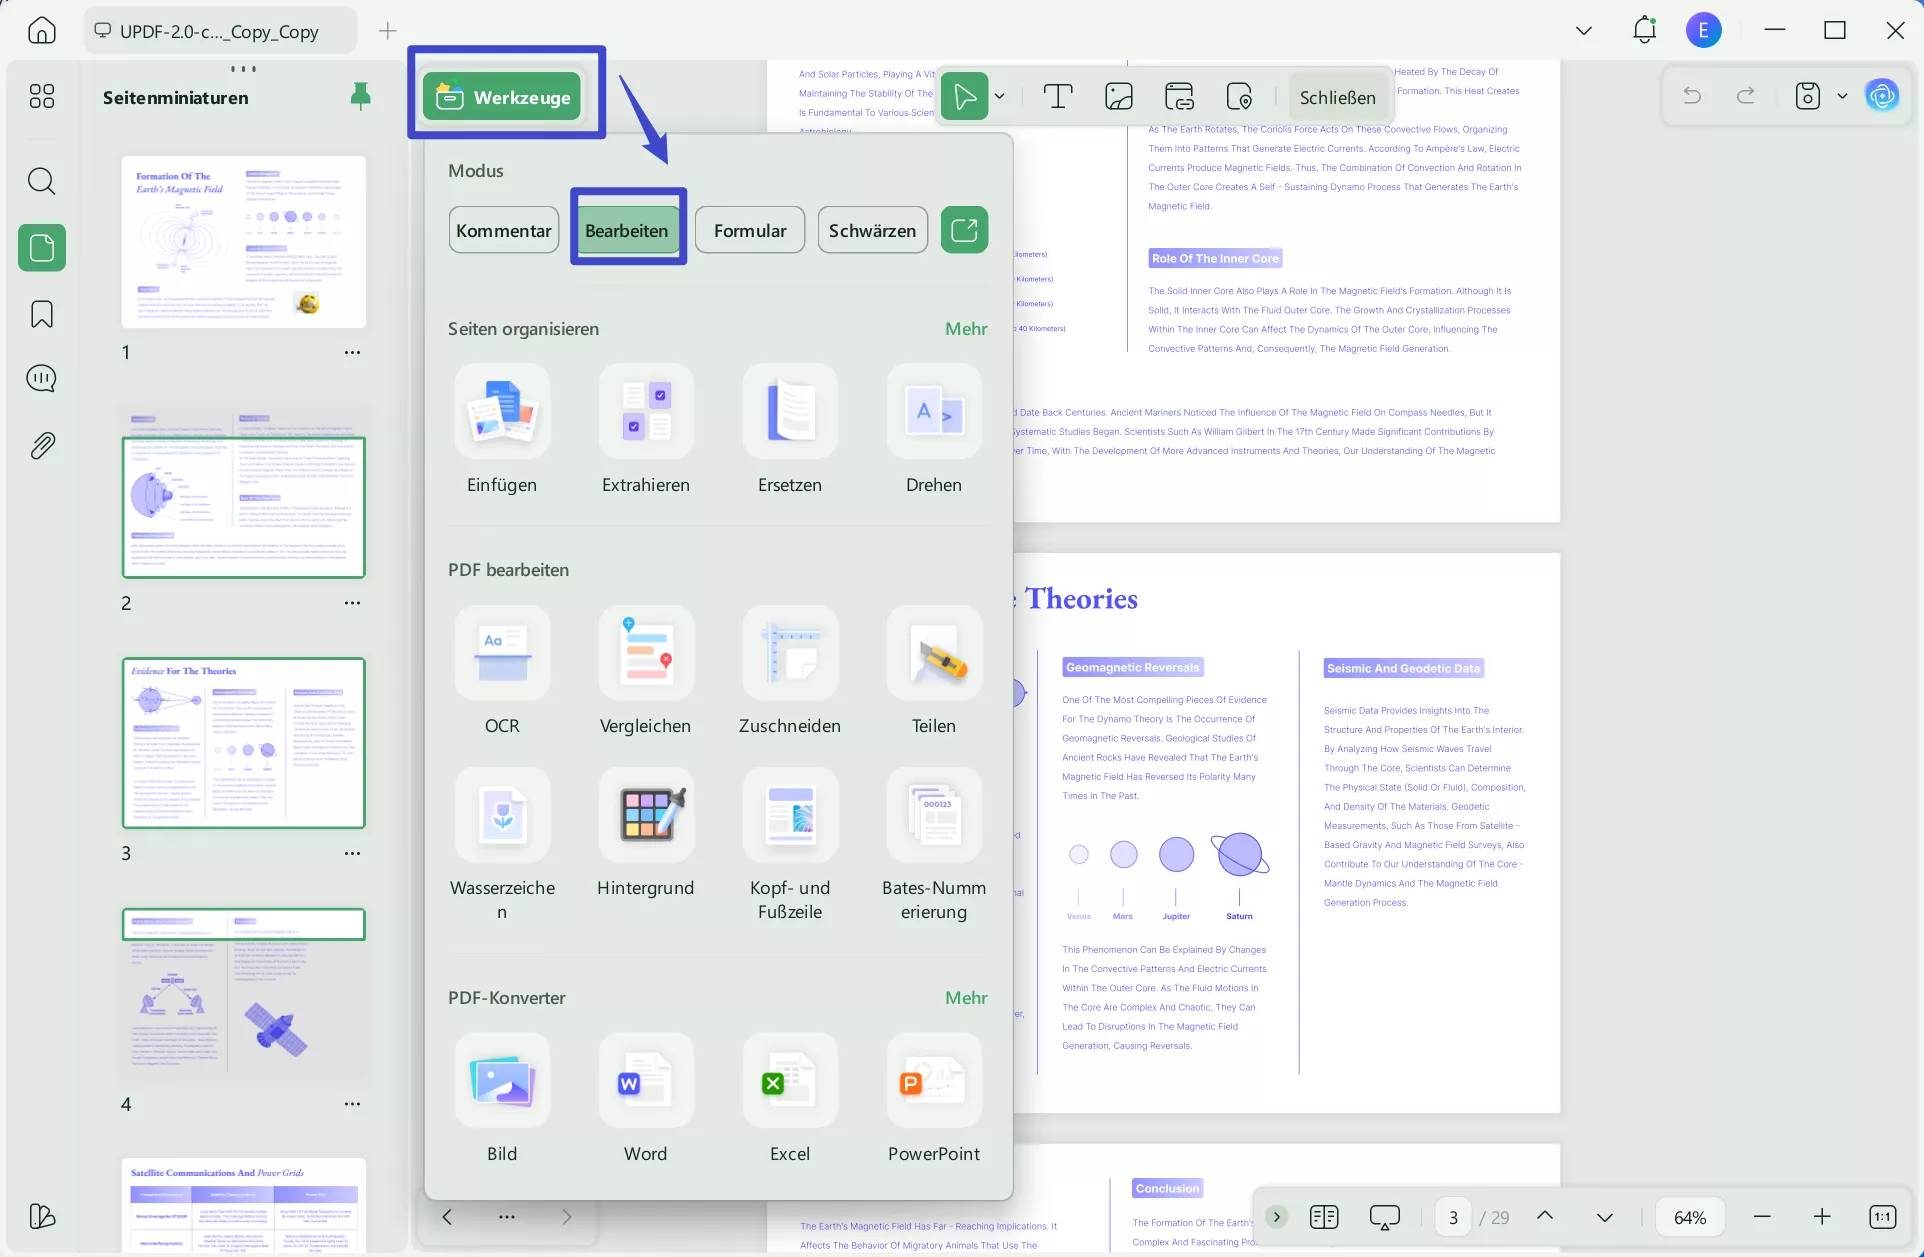Screen dimensions: 1924x1257
Task: Select the Search tool in the left sidebar
Action: coord(41,181)
